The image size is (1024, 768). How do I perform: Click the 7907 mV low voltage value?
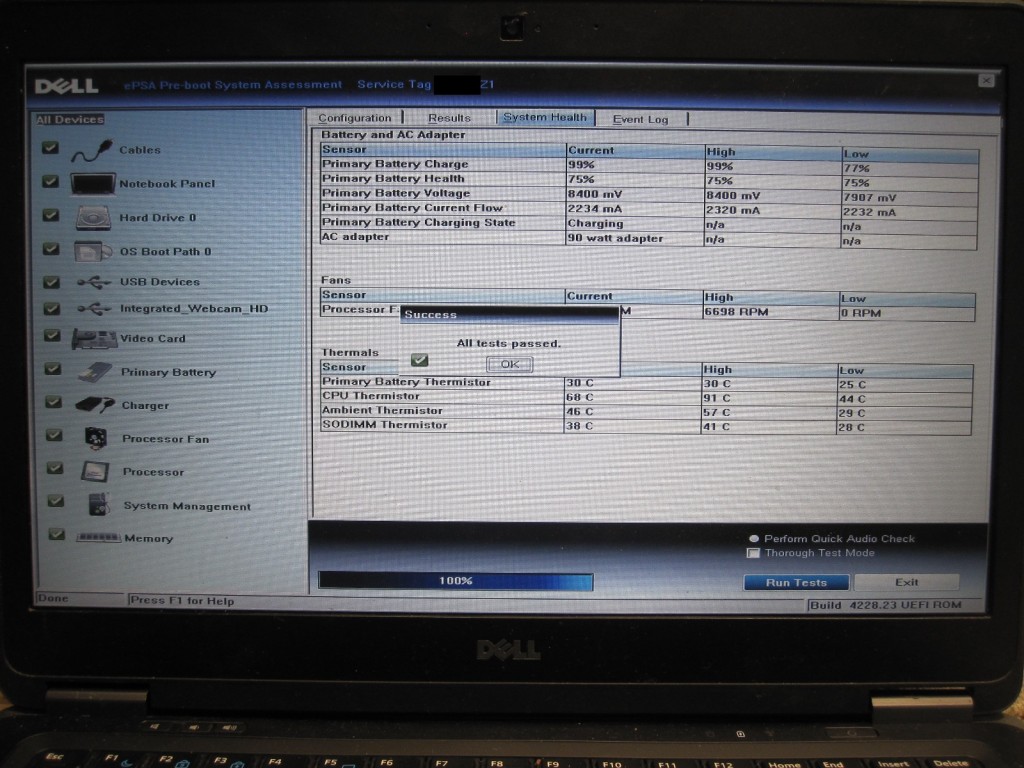tap(869, 197)
